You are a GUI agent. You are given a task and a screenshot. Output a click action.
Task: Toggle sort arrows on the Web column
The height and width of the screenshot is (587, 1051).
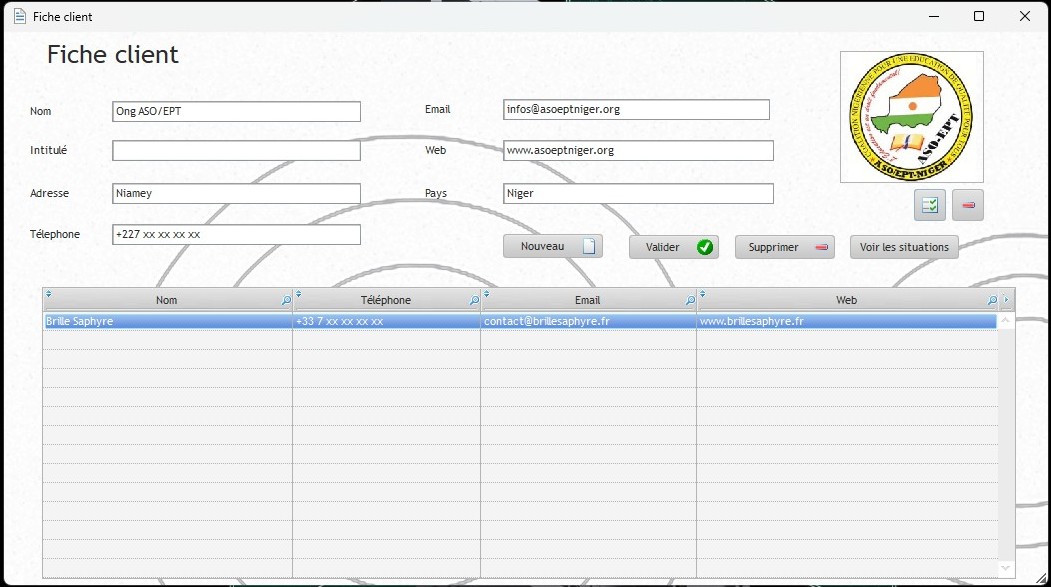tap(702, 295)
